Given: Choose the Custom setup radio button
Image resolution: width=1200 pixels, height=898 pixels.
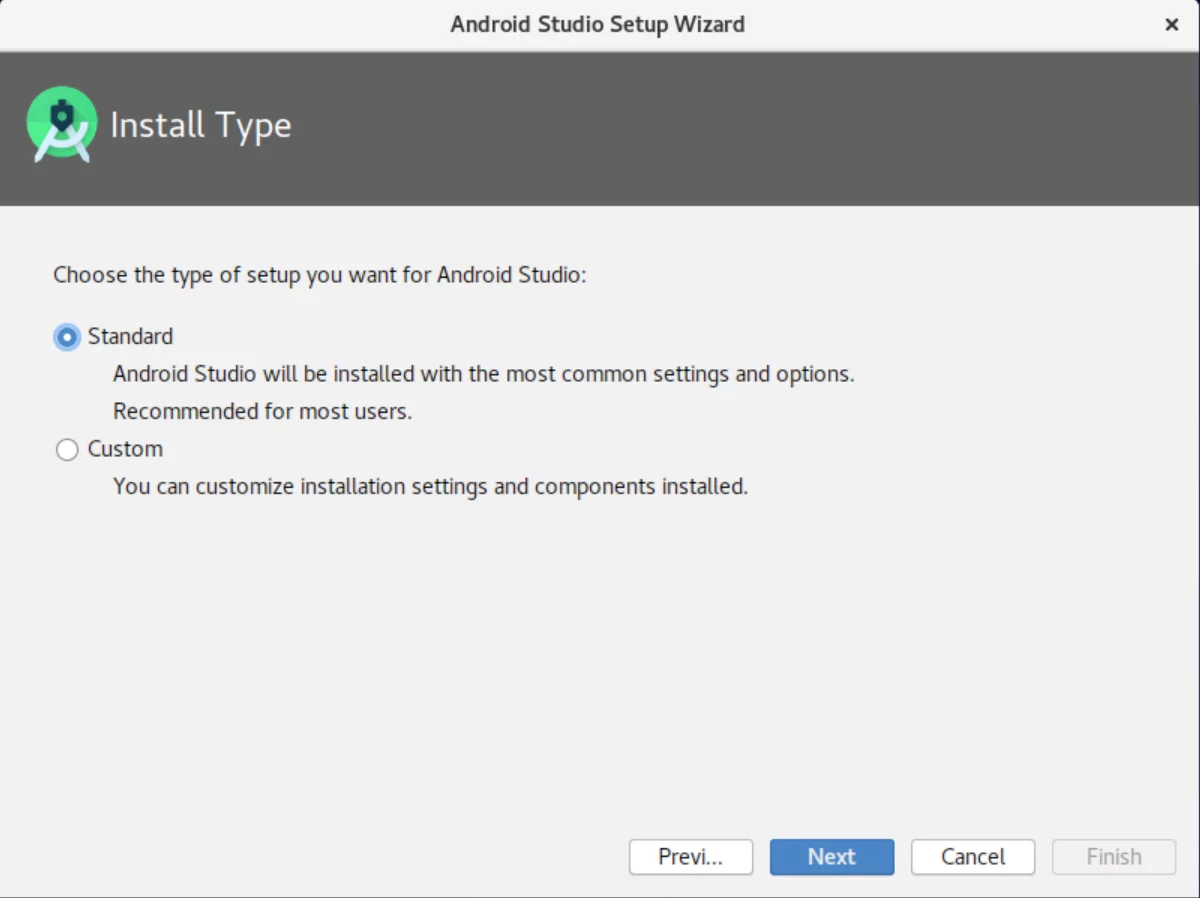Looking at the screenshot, I should (67, 450).
